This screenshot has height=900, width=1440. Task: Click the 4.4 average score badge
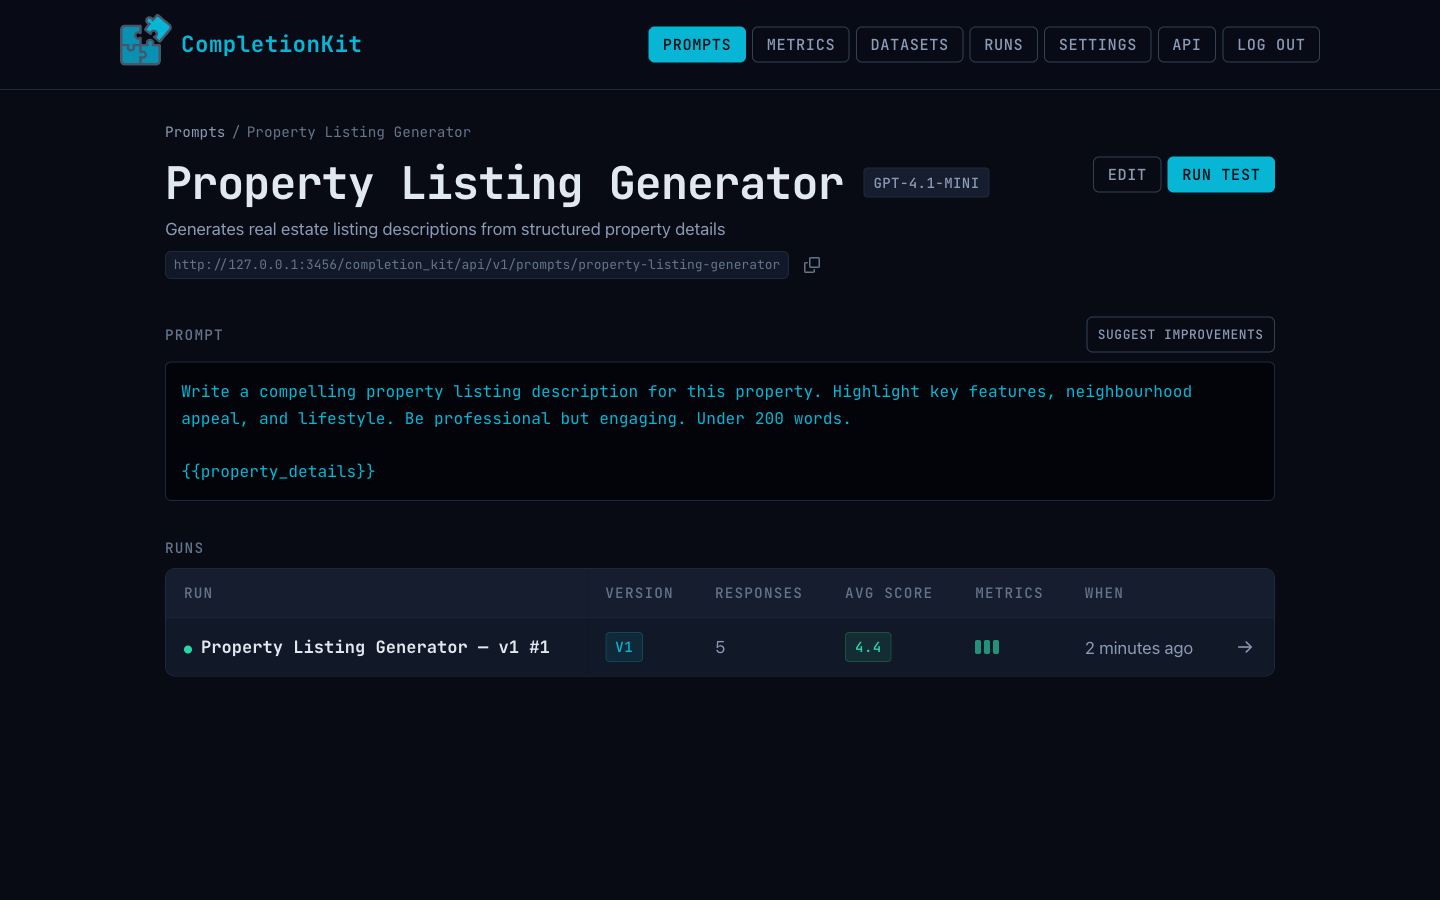pos(867,647)
